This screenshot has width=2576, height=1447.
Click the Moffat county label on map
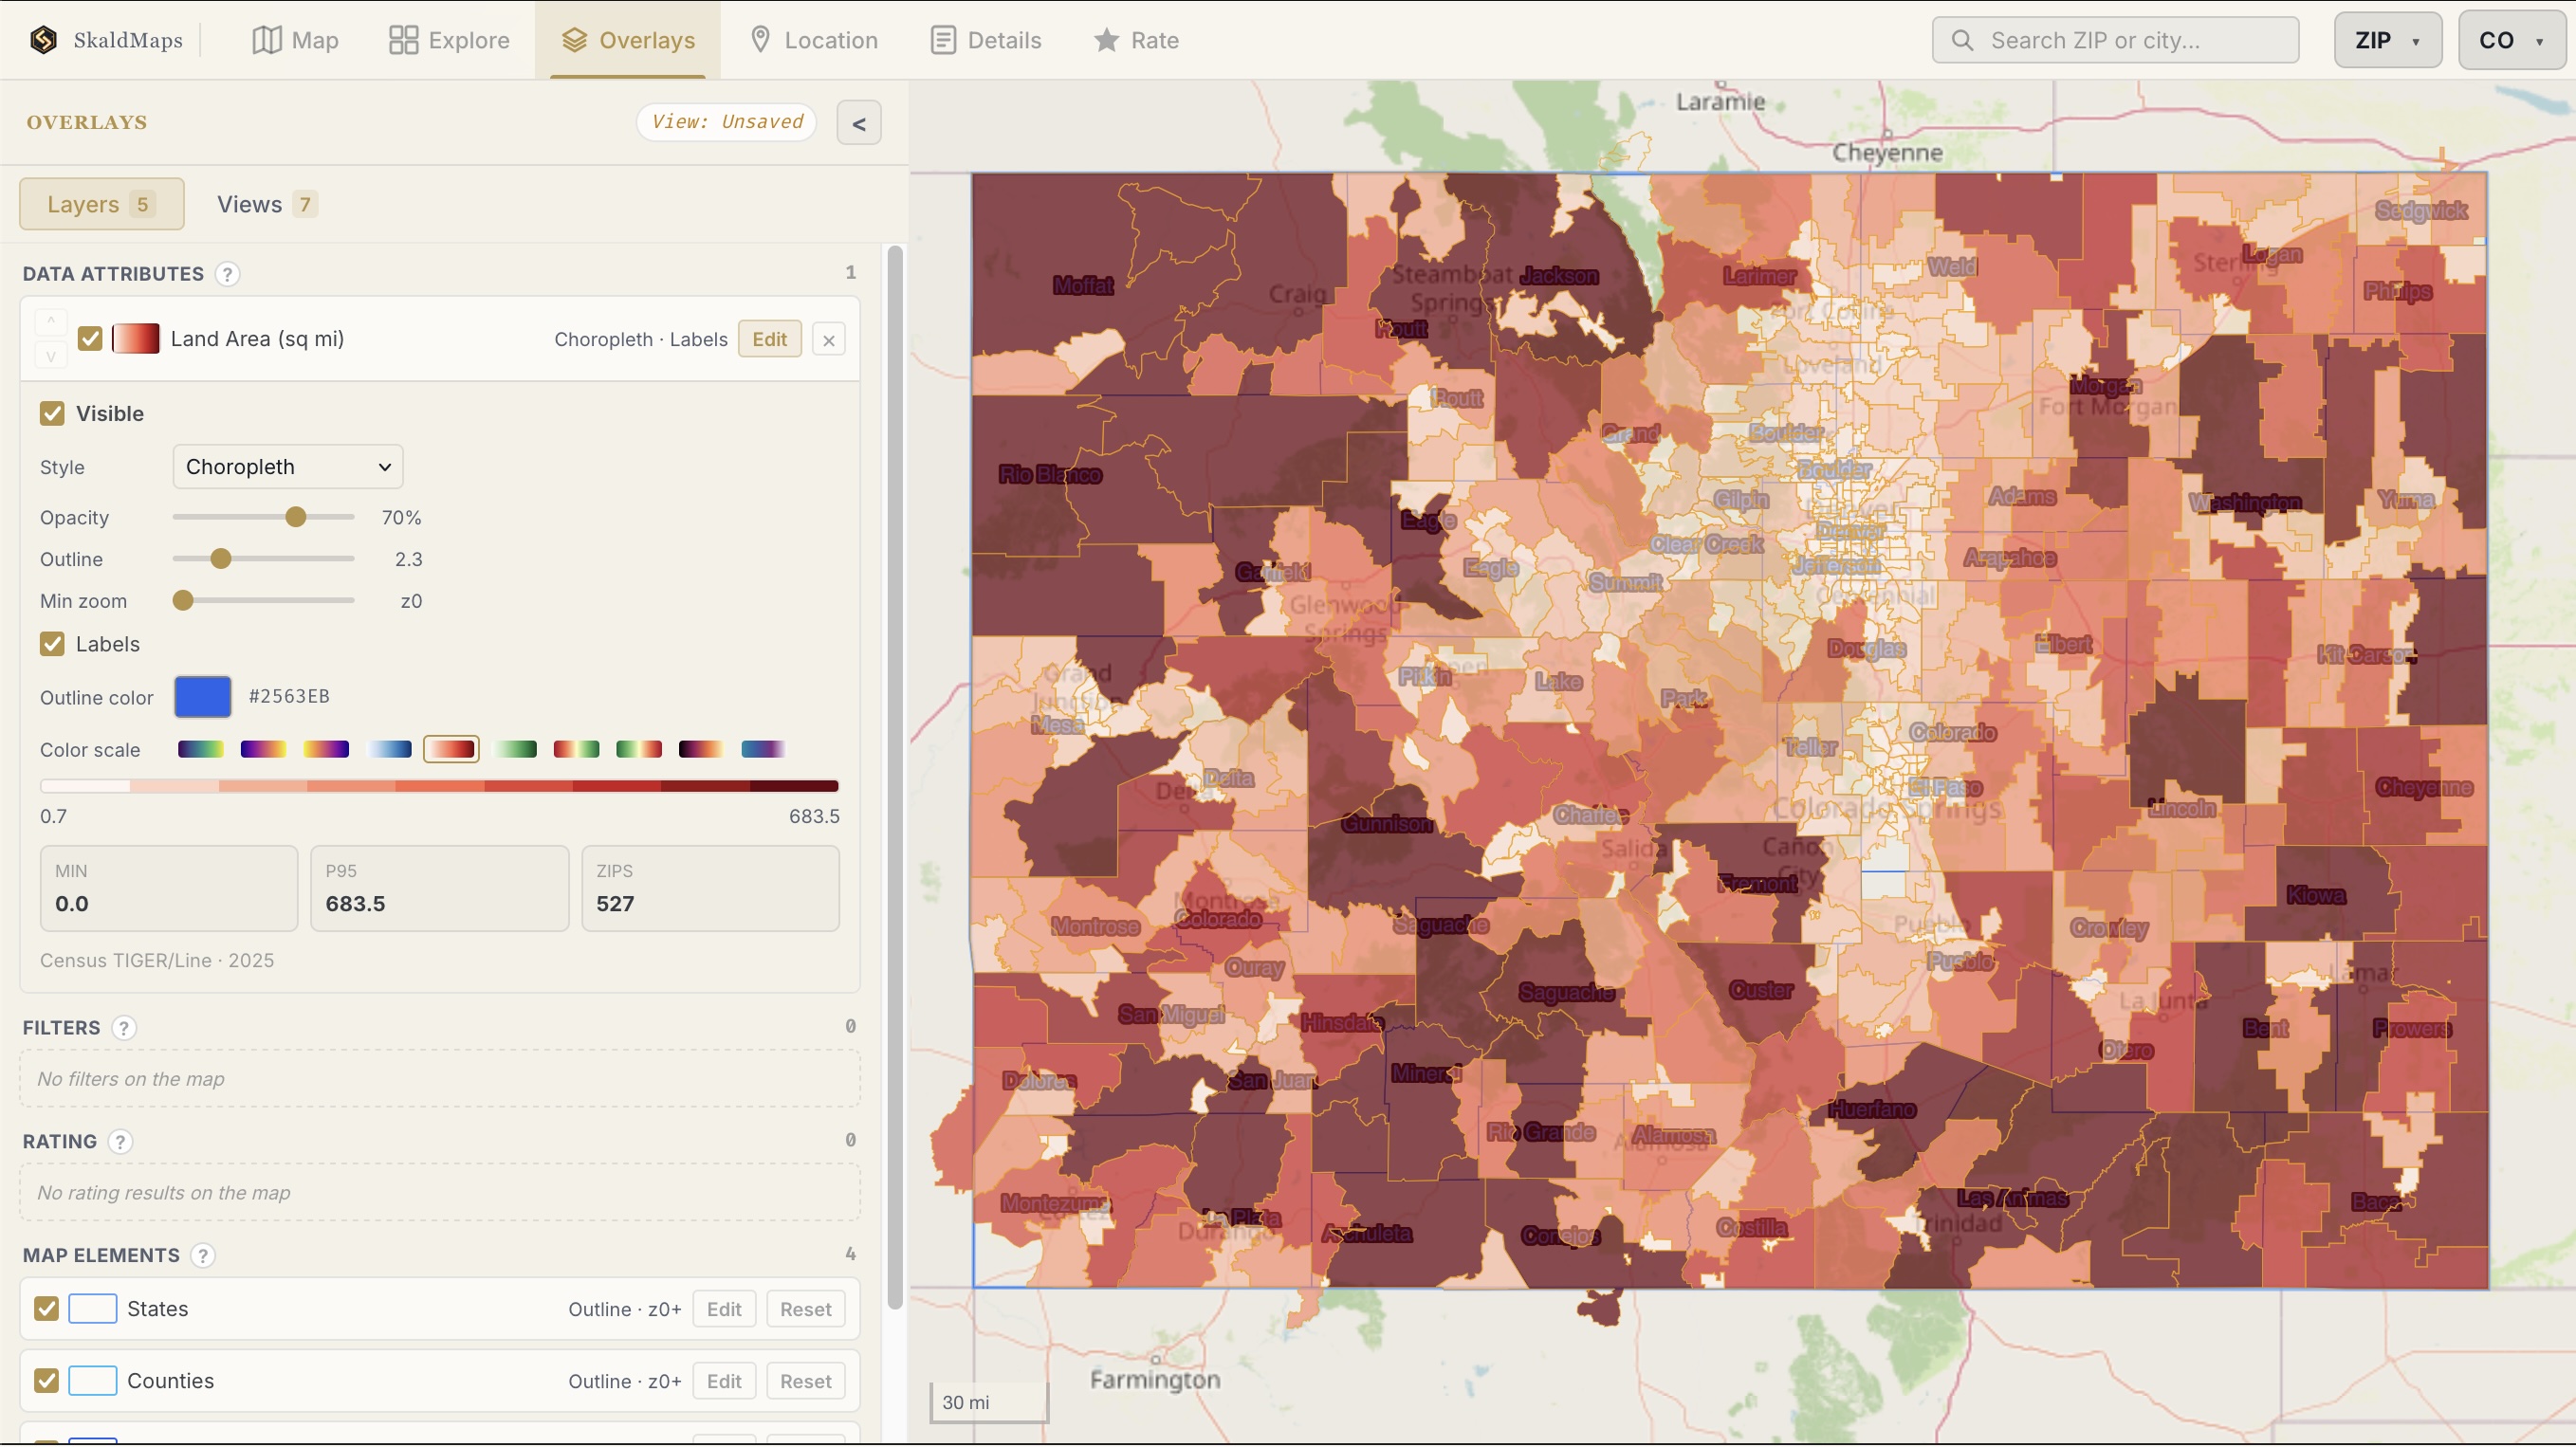click(x=1083, y=286)
